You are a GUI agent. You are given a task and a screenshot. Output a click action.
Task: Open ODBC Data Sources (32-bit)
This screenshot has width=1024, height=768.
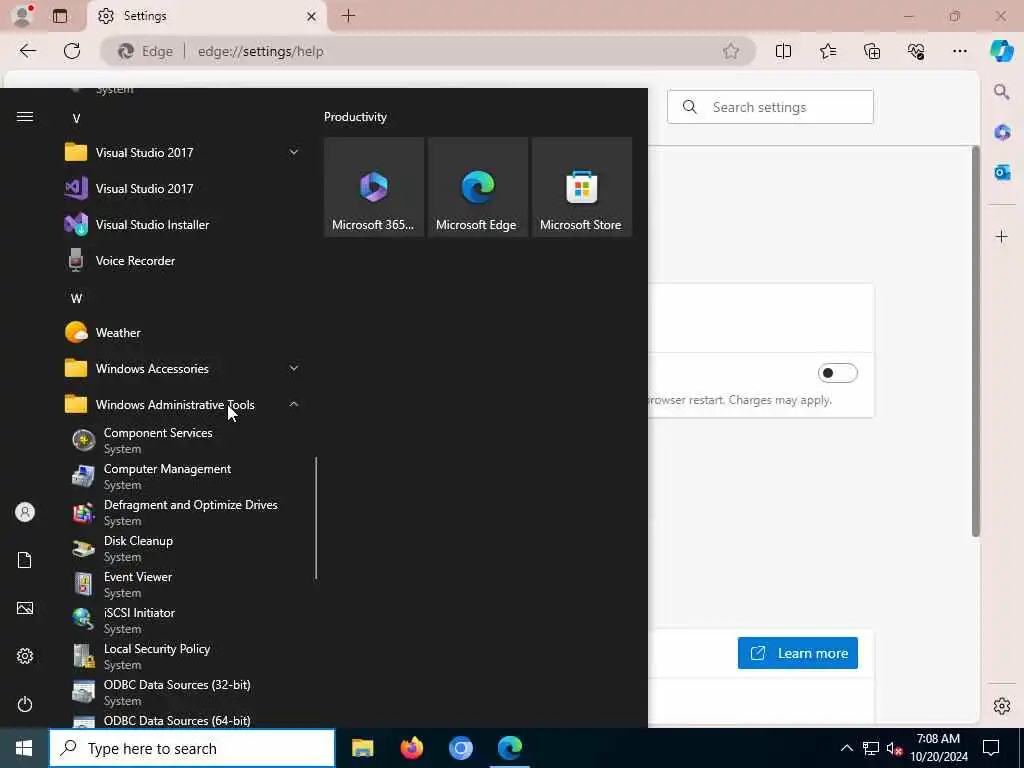183,692
